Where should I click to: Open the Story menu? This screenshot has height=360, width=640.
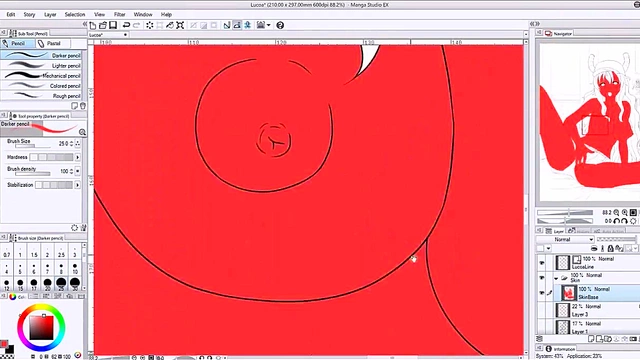coord(29,14)
